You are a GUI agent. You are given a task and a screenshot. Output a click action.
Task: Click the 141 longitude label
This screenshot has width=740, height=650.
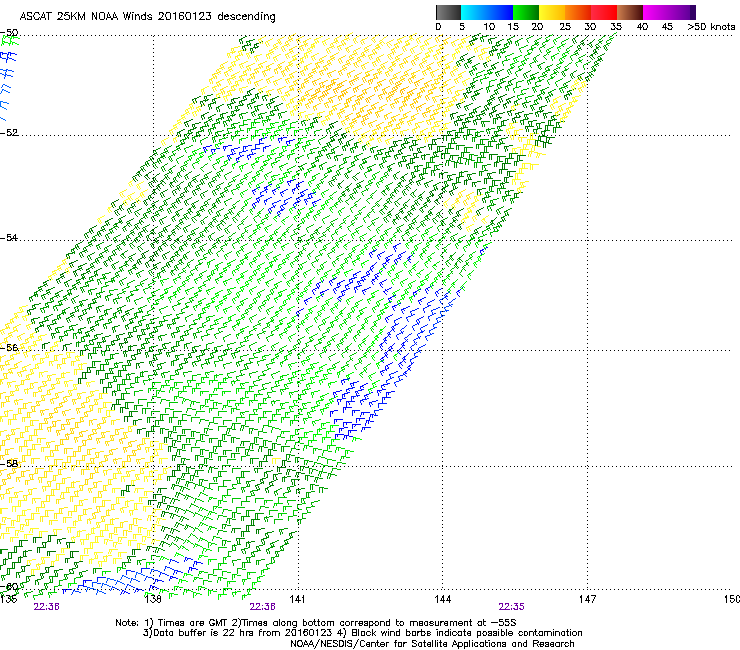pos(297,599)
